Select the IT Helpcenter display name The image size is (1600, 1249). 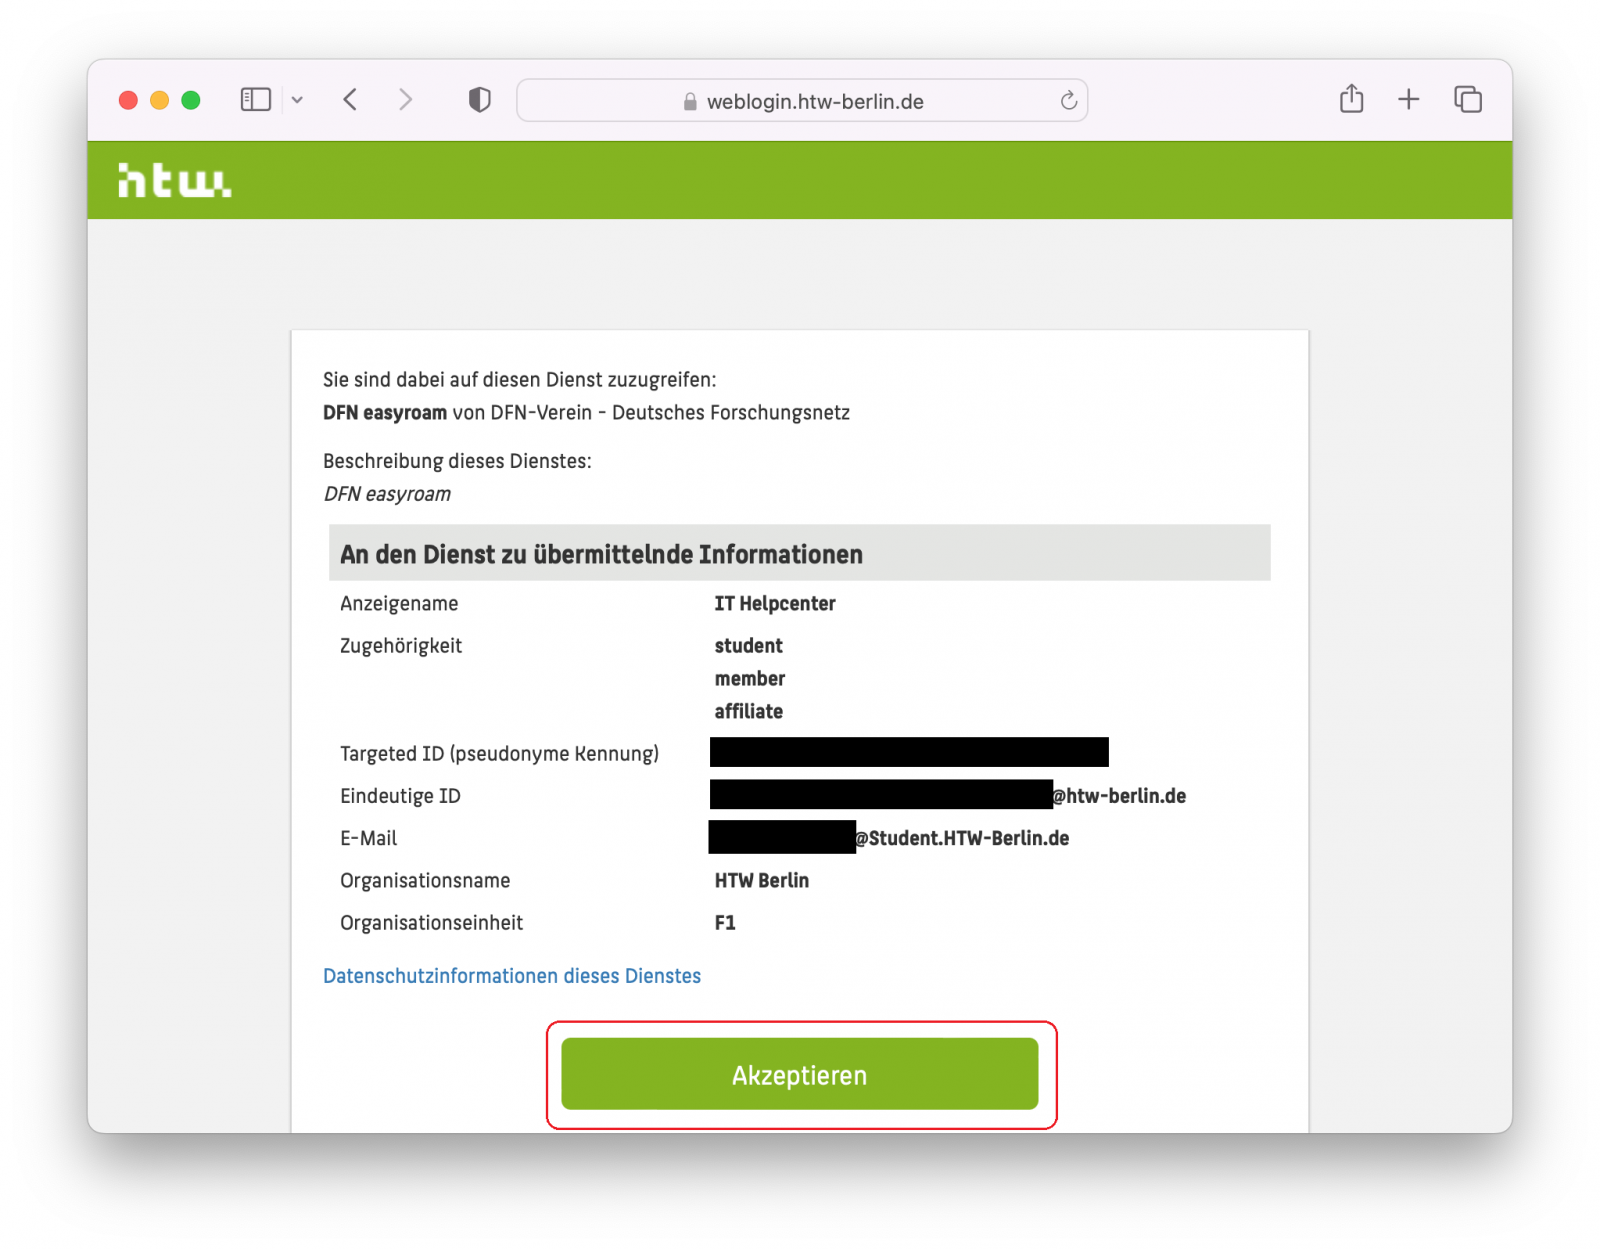pos(774,604)
